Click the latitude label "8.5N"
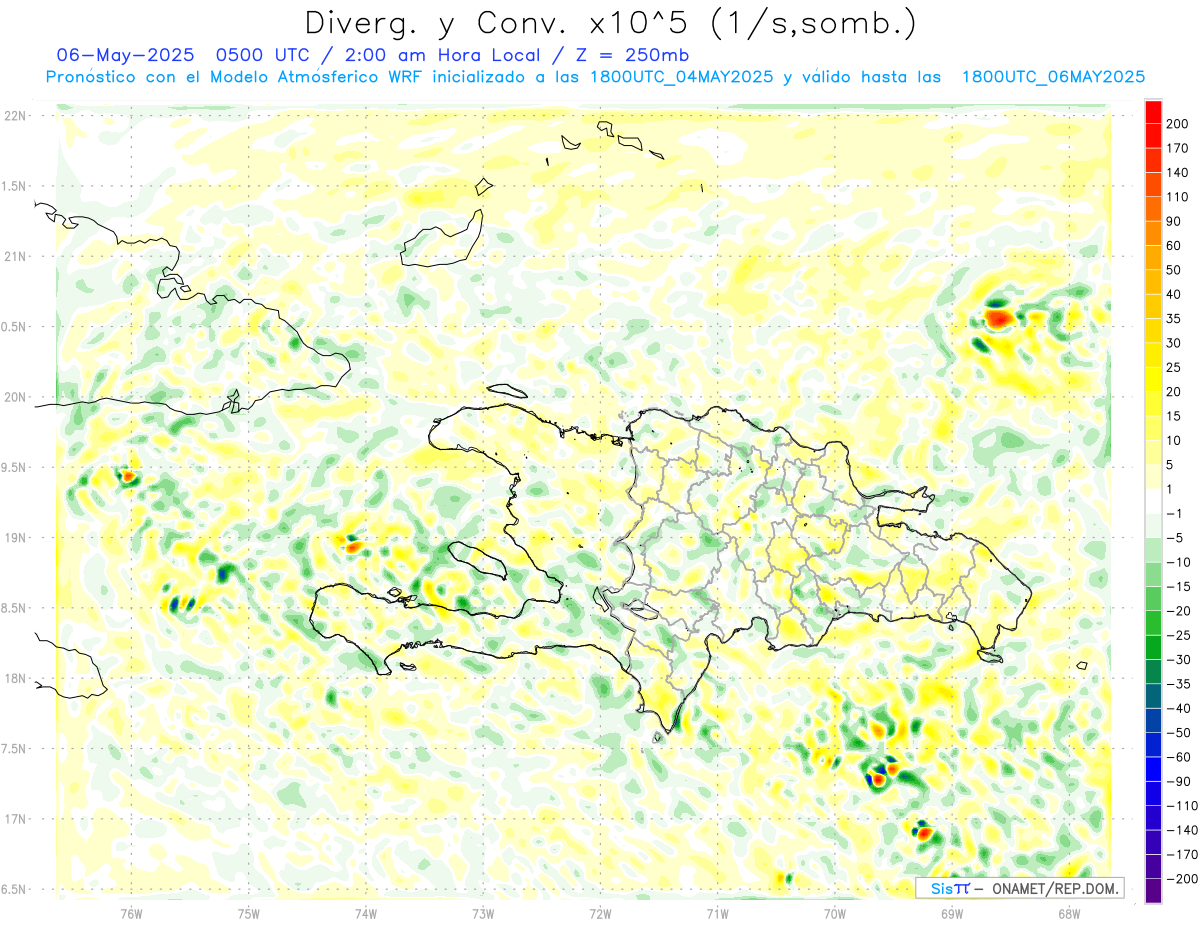 point(14,608)
